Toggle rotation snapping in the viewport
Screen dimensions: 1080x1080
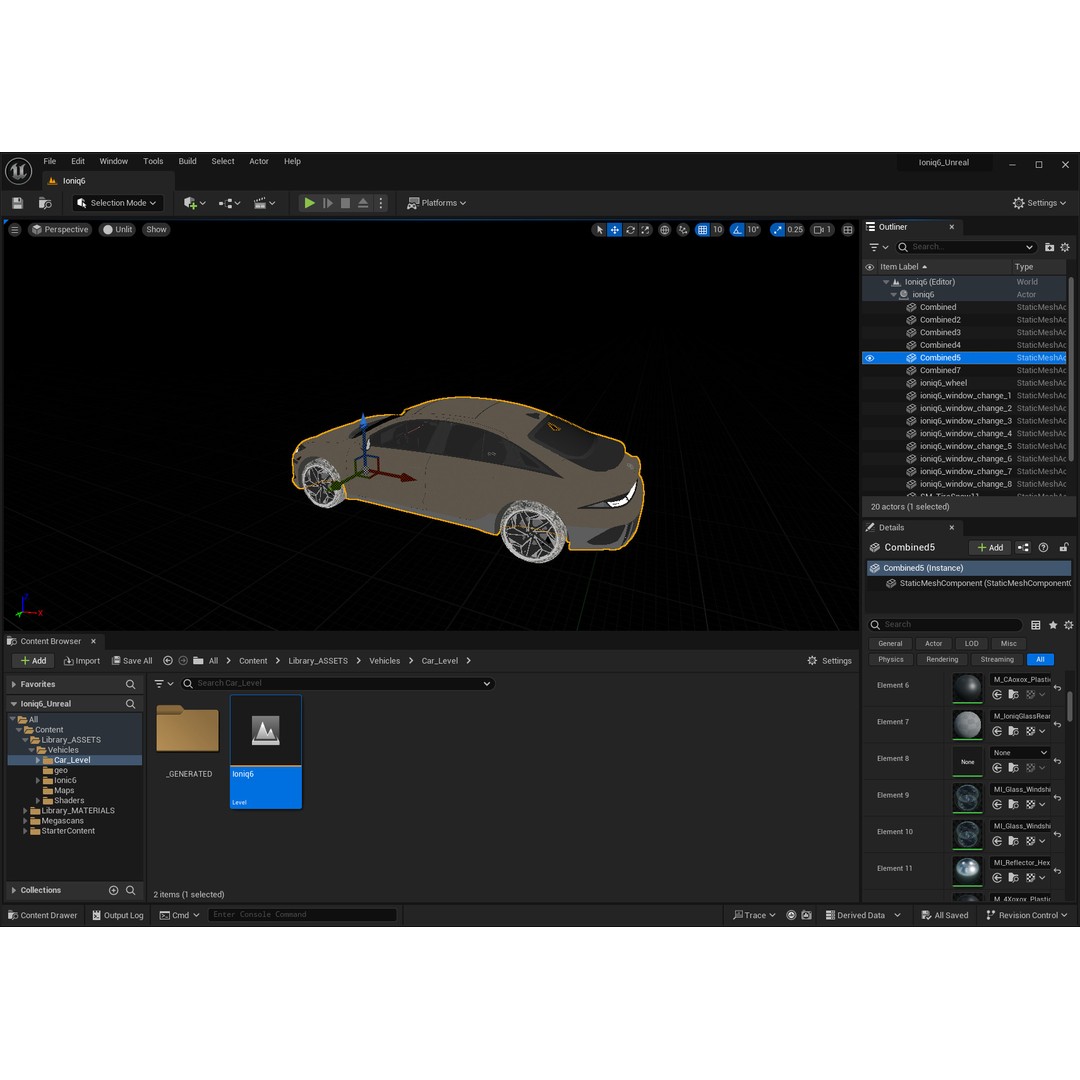[x=737, y=229]
